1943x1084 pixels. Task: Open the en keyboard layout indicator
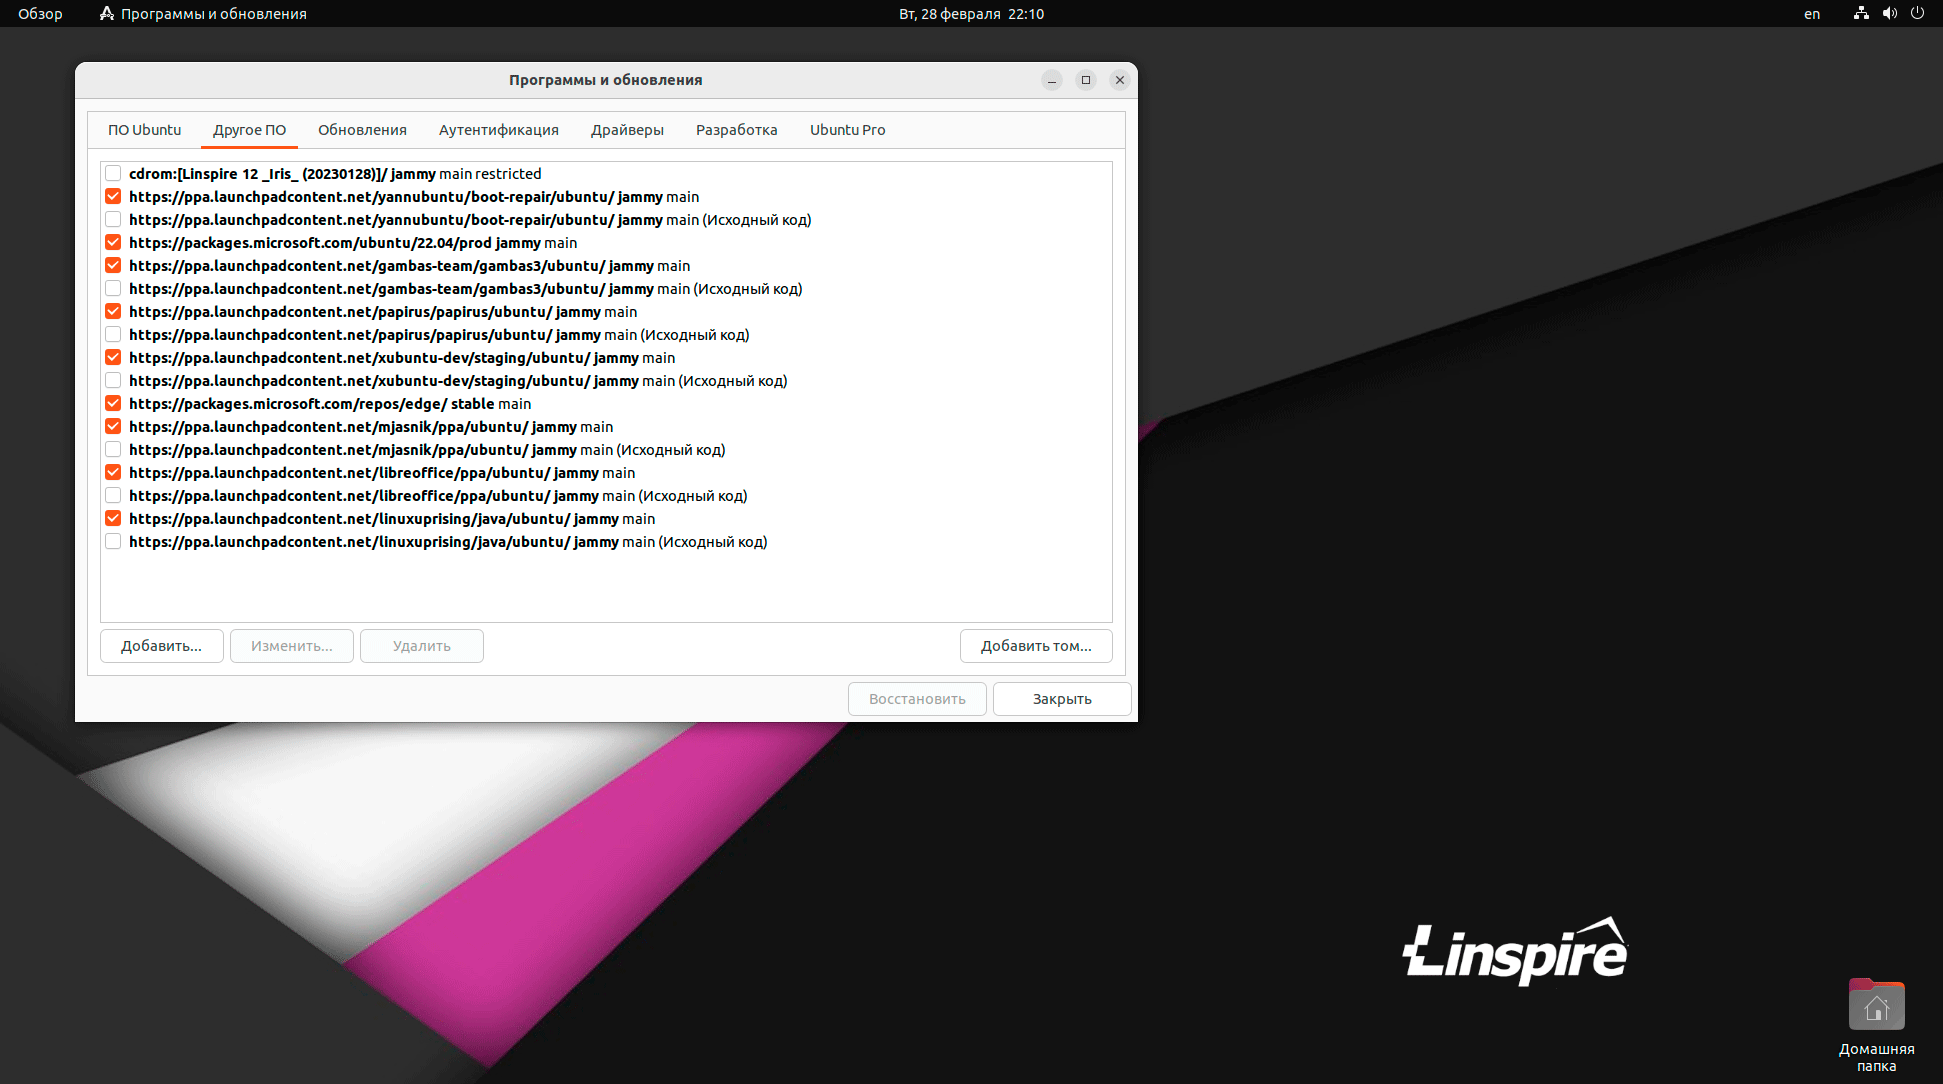(x=1812, y=14)
